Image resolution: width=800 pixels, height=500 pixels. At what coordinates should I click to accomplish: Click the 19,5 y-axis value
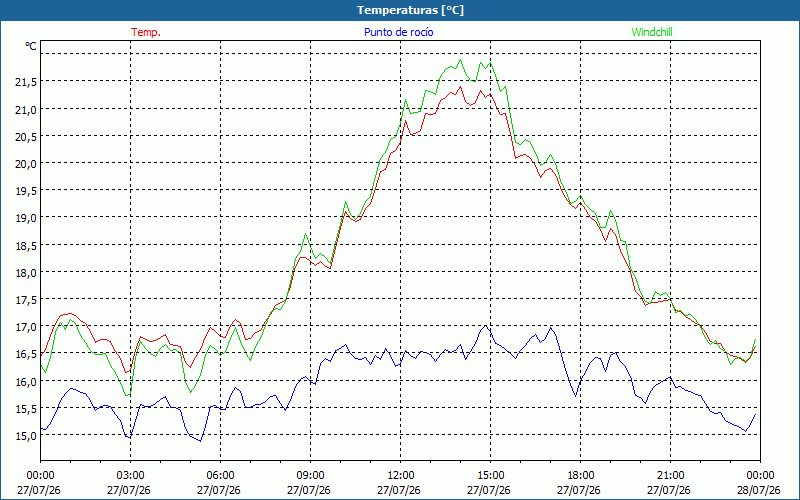pyautogui.click(x=26, y=190)
